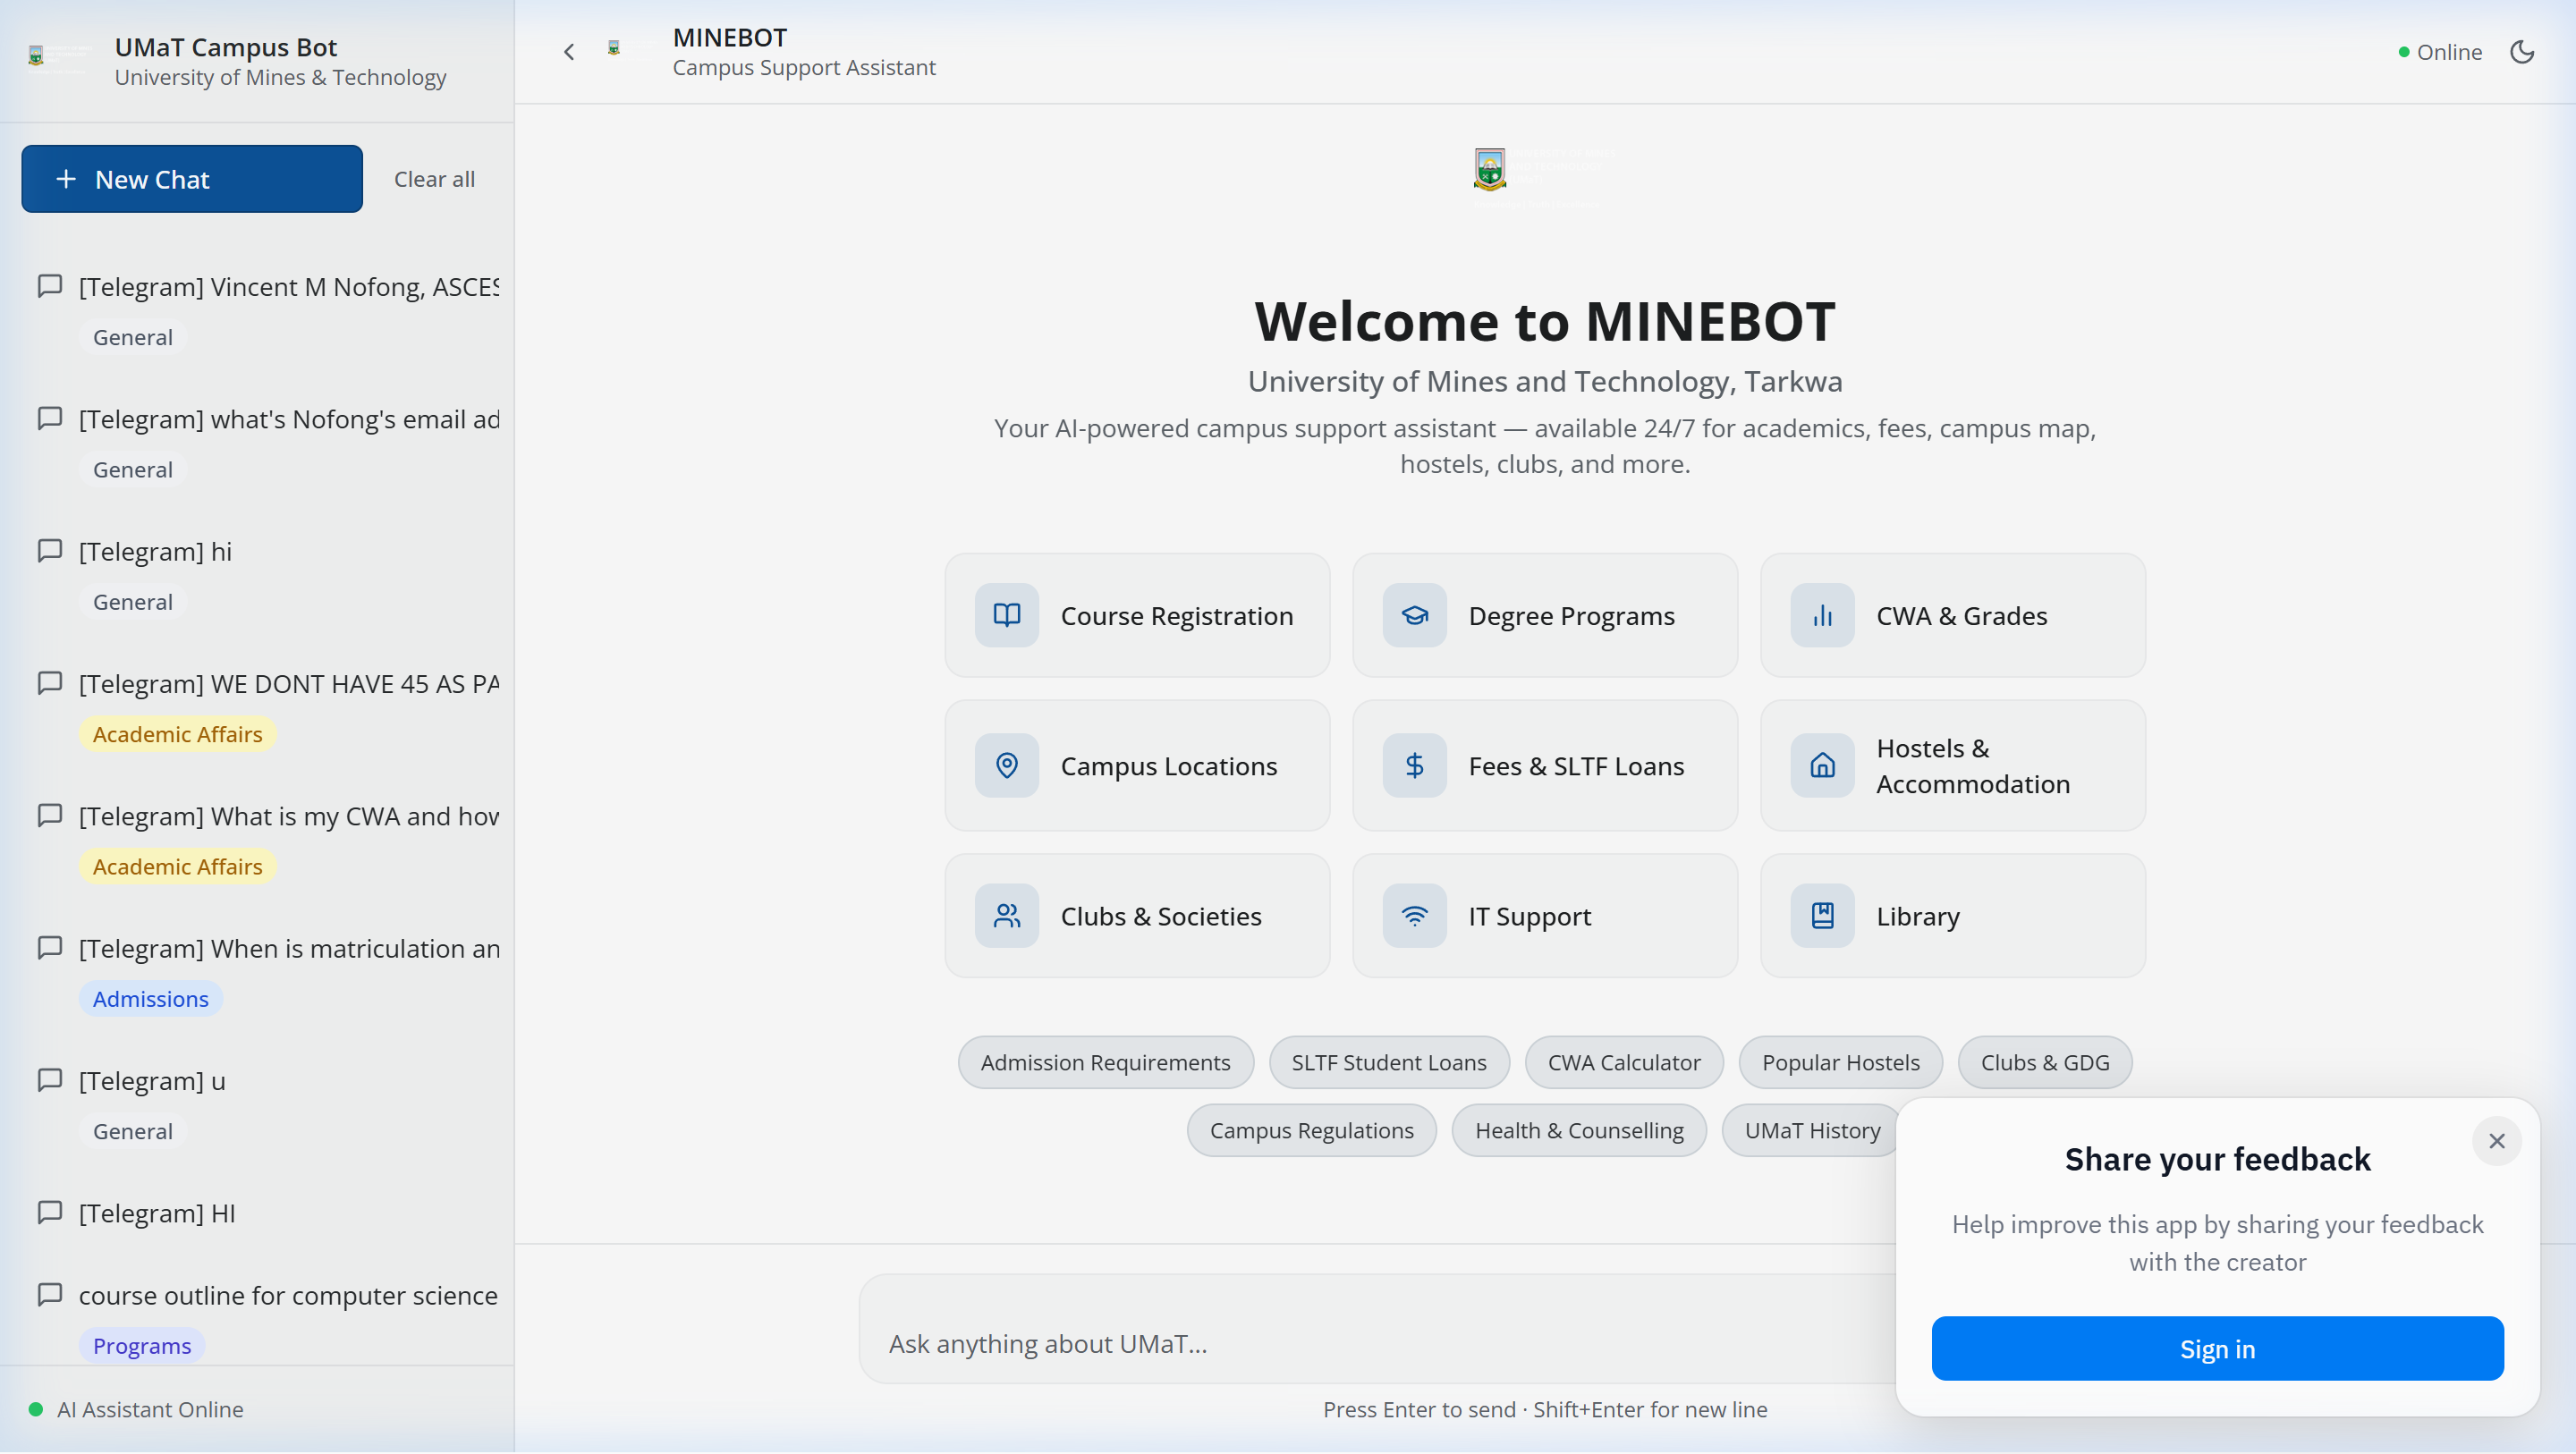Select the Hostels & Accommodation card
Screen dimensions: 2576x1454
1953,765
